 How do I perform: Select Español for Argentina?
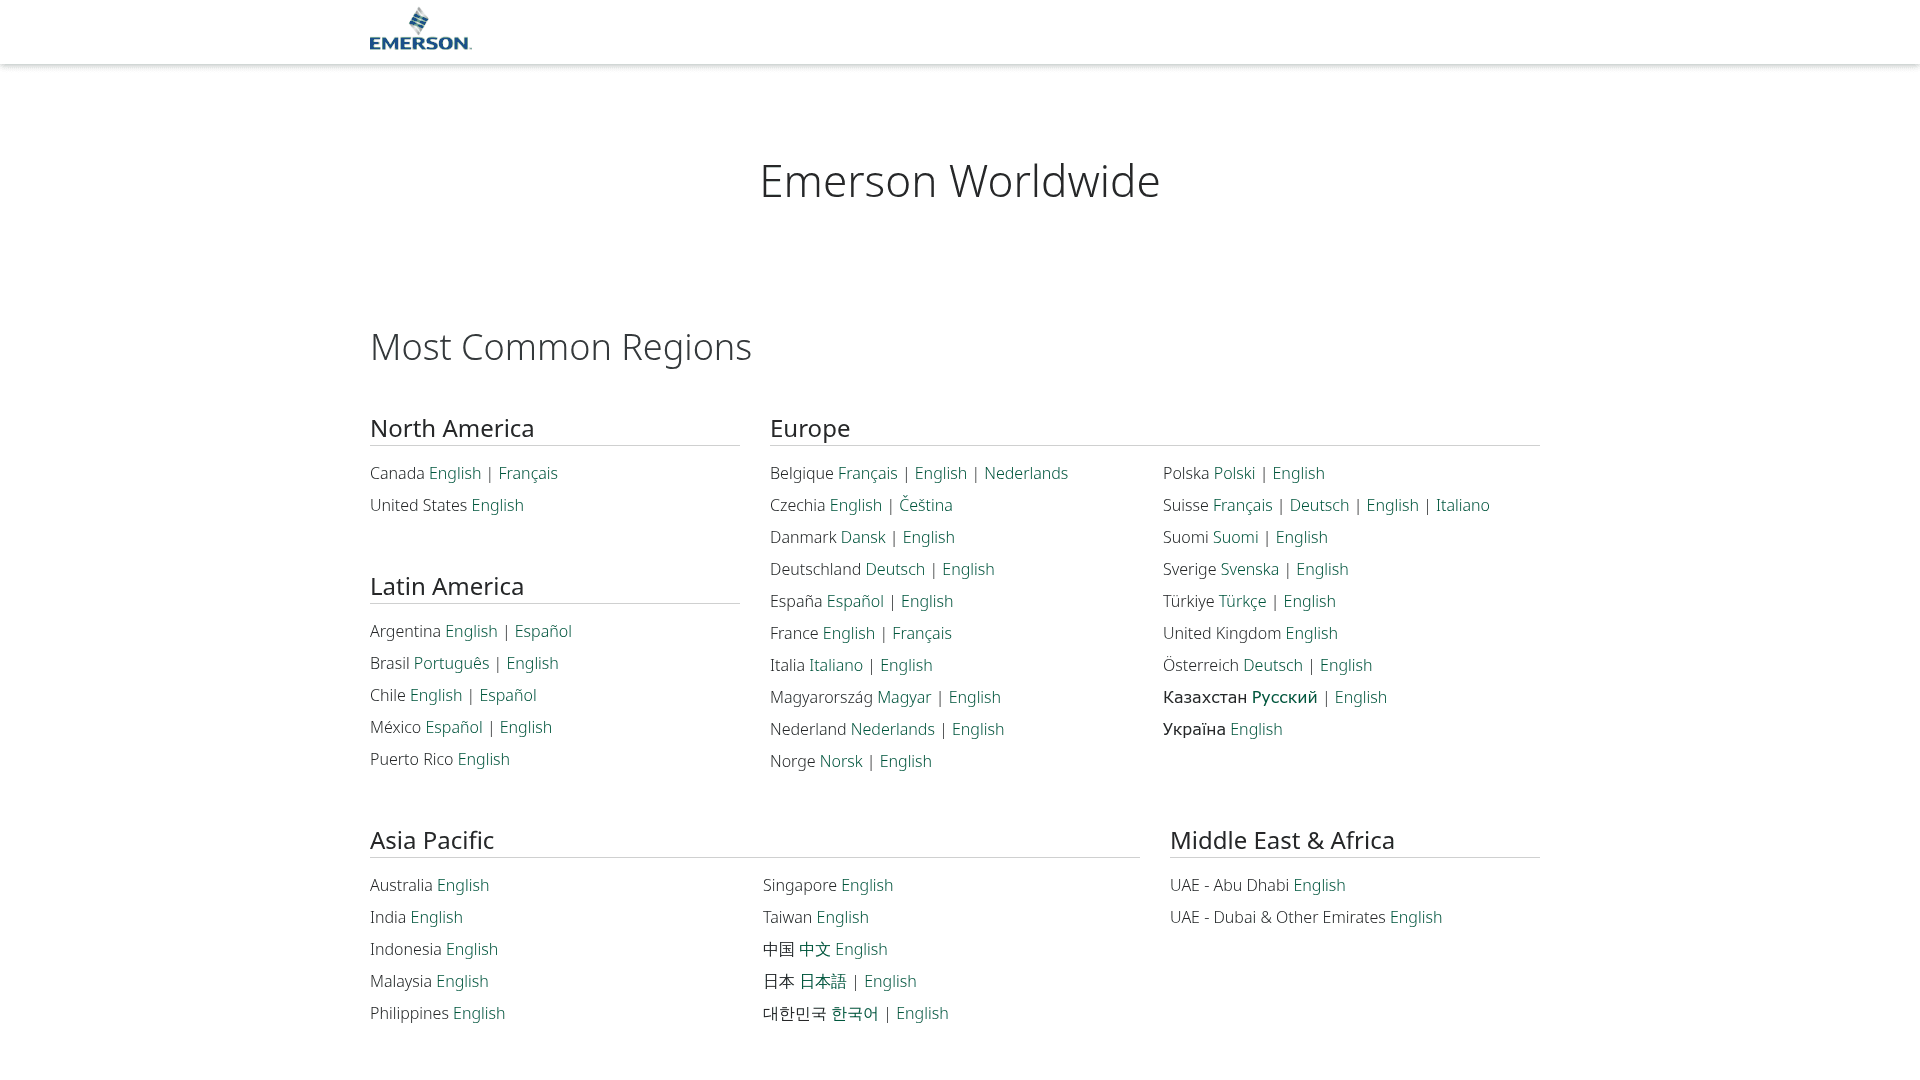pyautogui.click(x=544, y=631)
